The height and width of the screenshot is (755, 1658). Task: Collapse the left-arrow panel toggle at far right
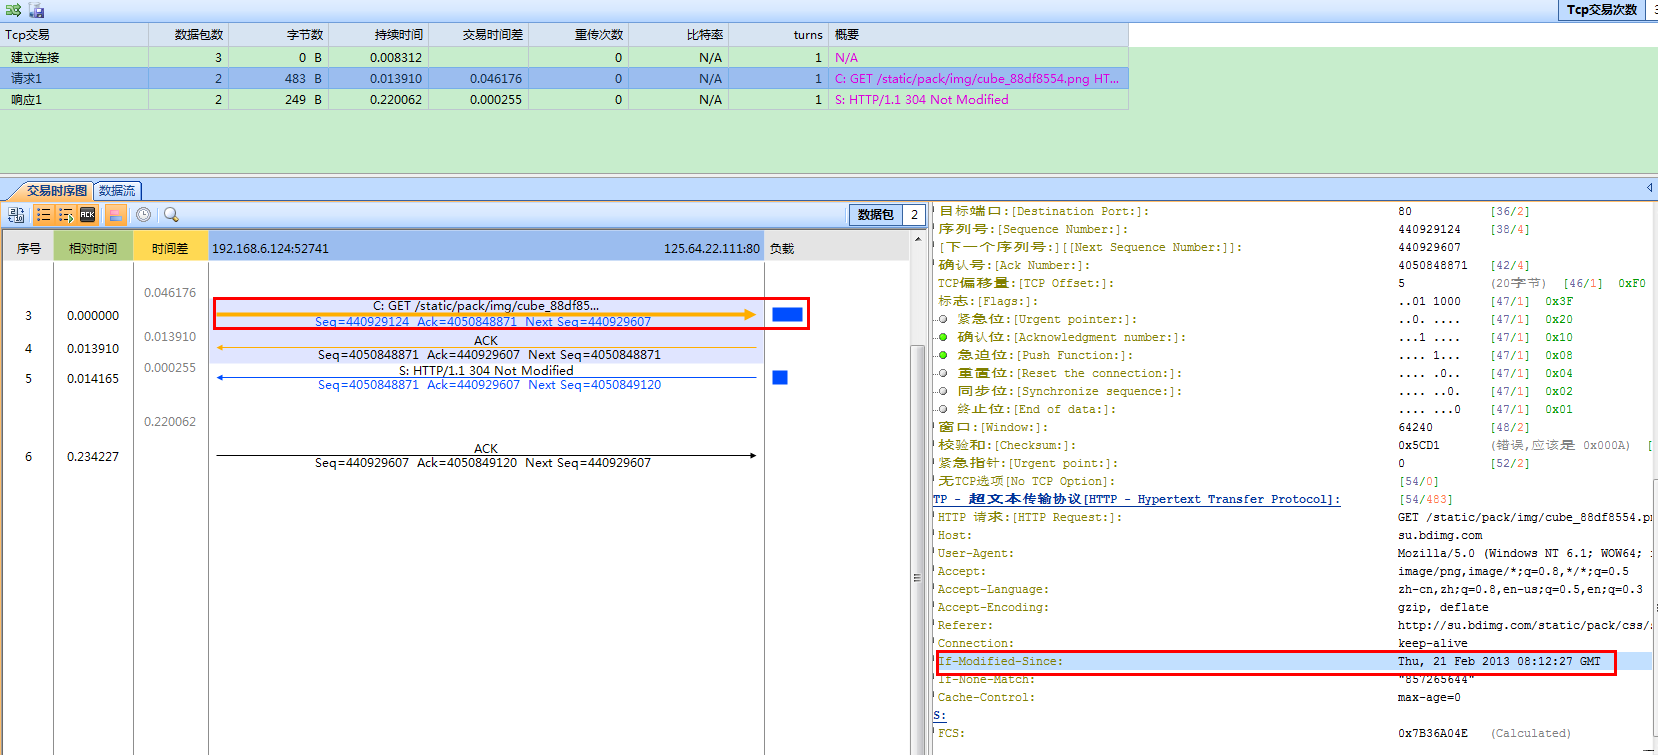(x=1649, y=188)
